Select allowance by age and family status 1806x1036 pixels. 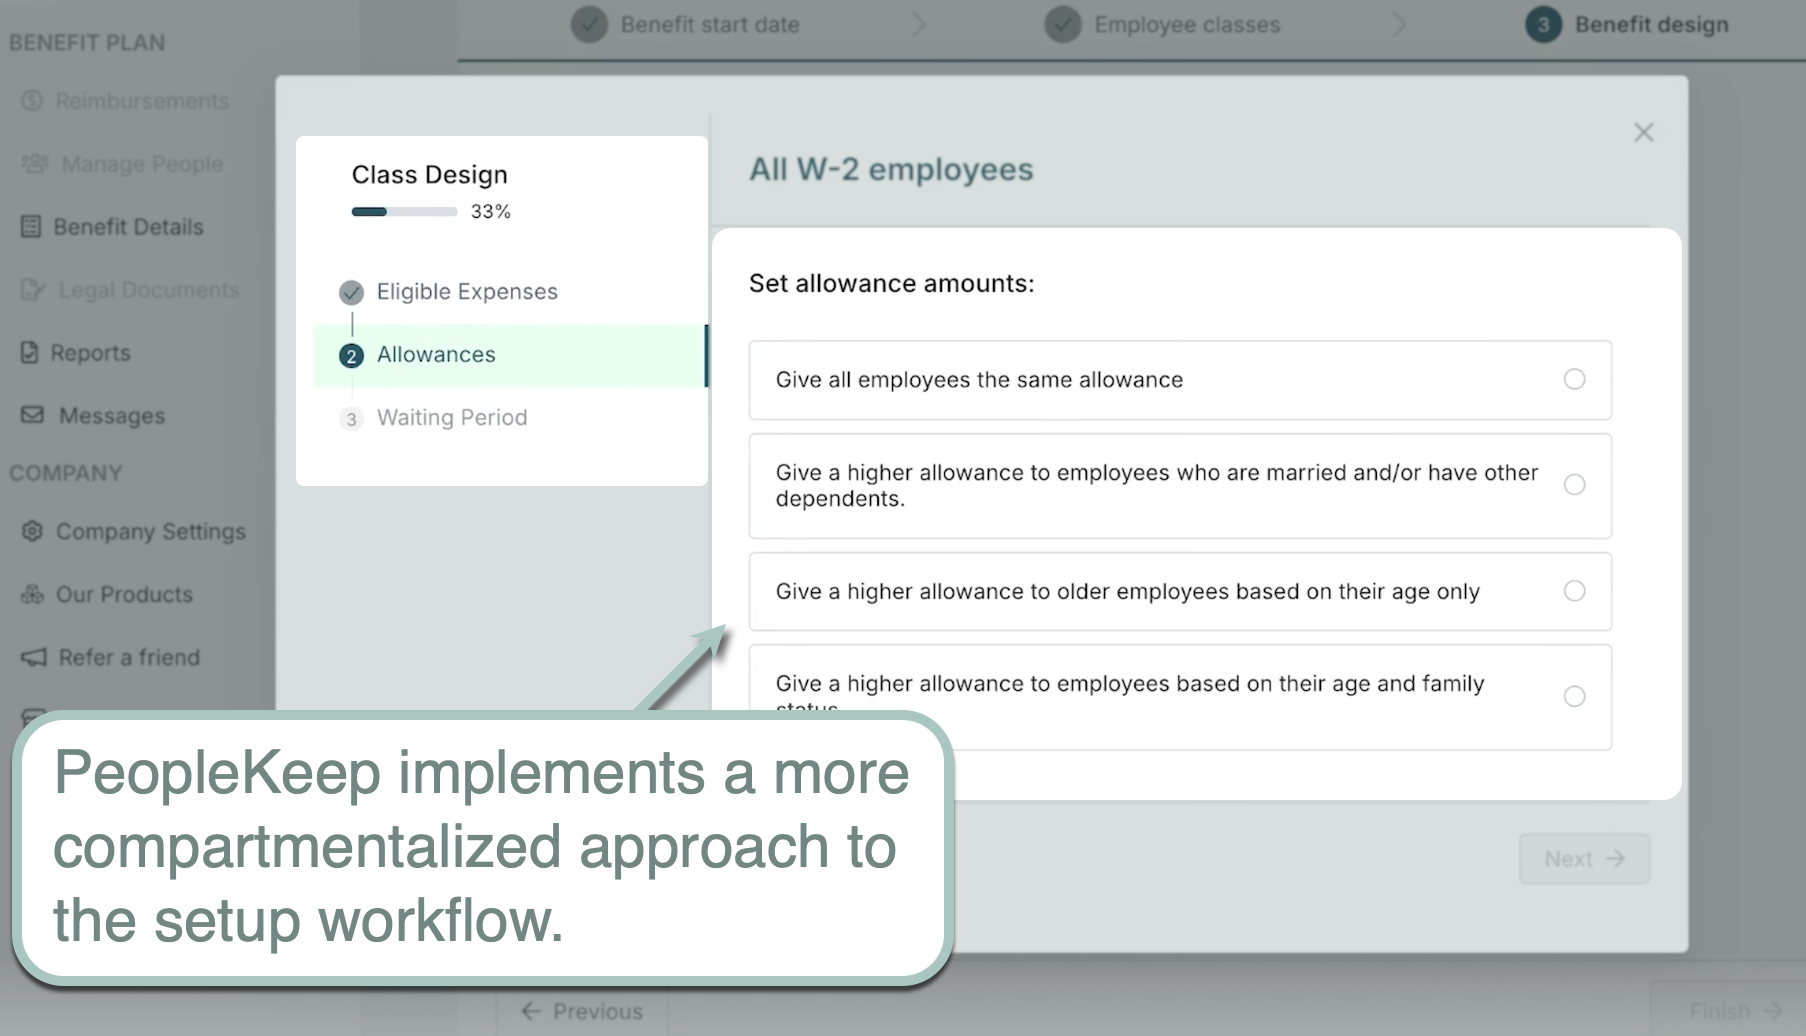(1180, 697)
